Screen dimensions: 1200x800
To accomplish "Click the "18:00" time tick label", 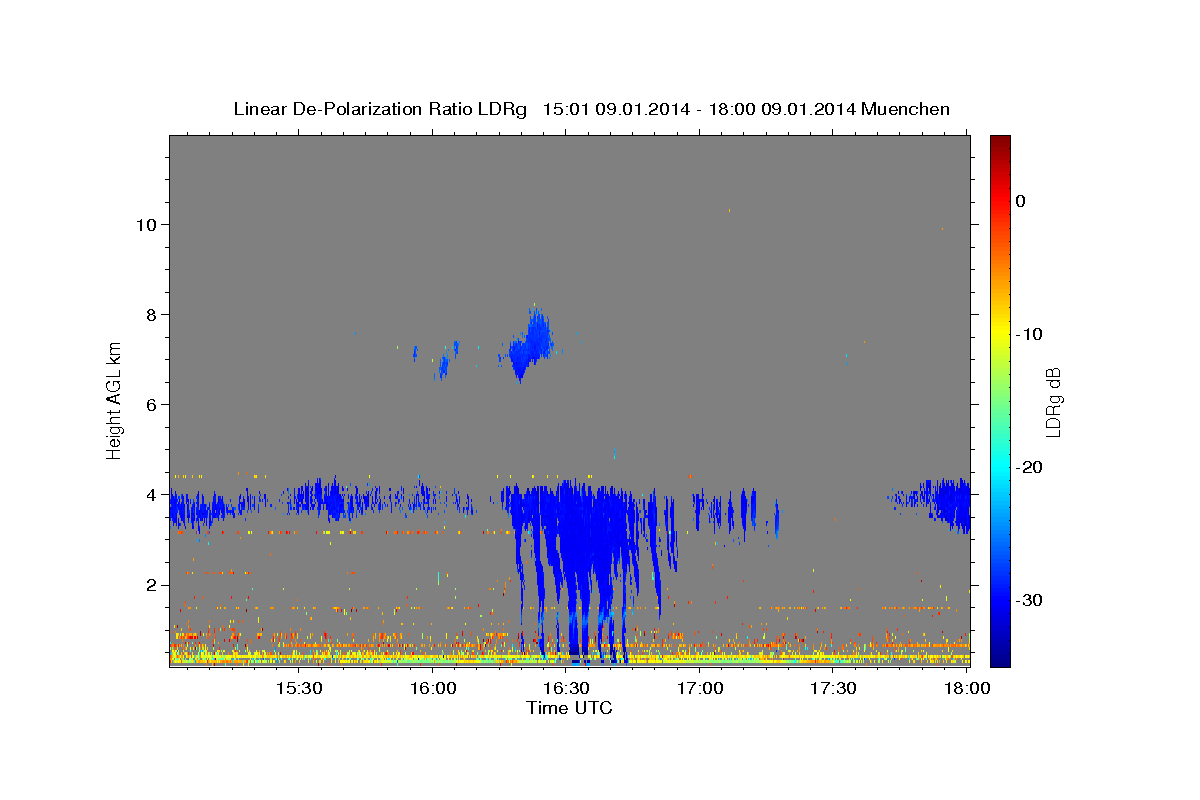I will click(966, 689).
